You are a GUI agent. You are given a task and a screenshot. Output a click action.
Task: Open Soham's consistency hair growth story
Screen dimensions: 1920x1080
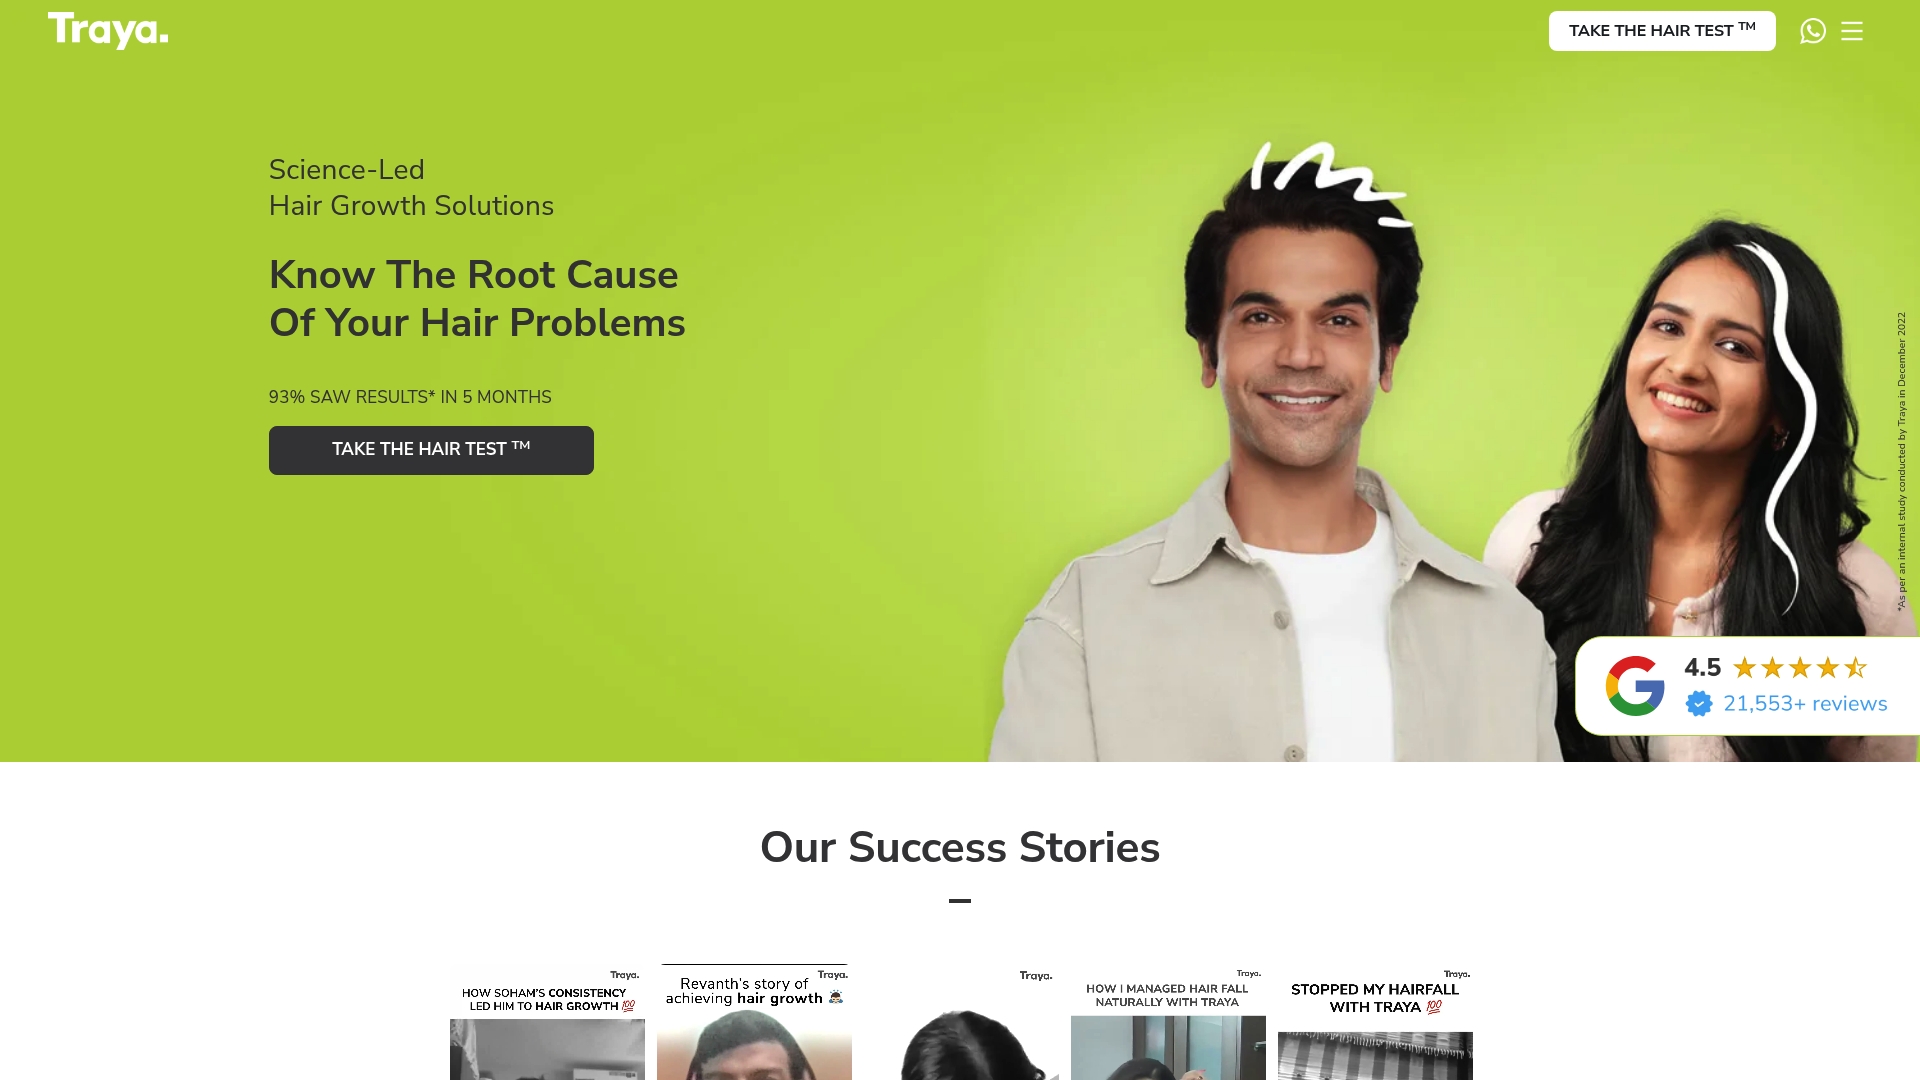[x=547, y=1022]
